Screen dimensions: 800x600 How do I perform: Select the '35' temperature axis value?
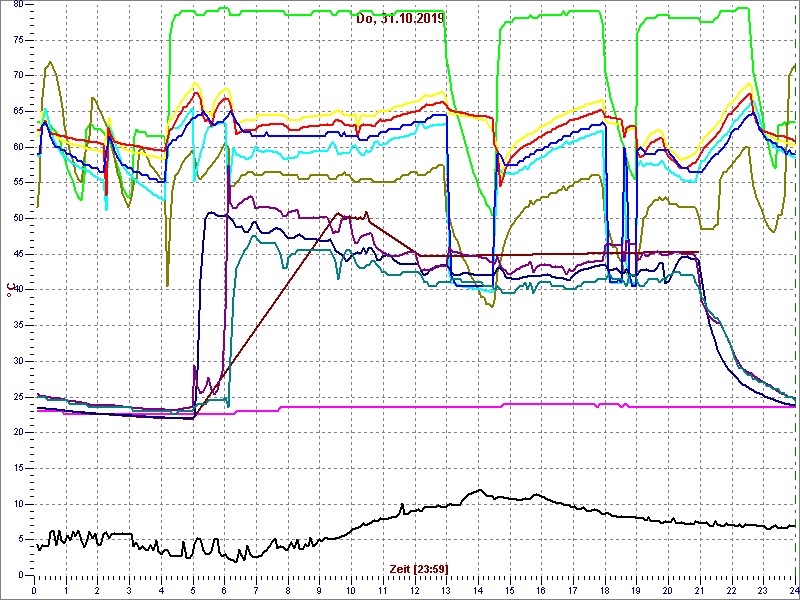click(x=19, y=326)
